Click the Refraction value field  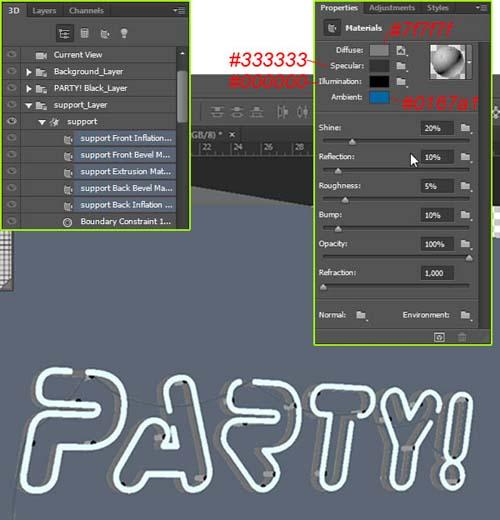click(x=437, y=273)
